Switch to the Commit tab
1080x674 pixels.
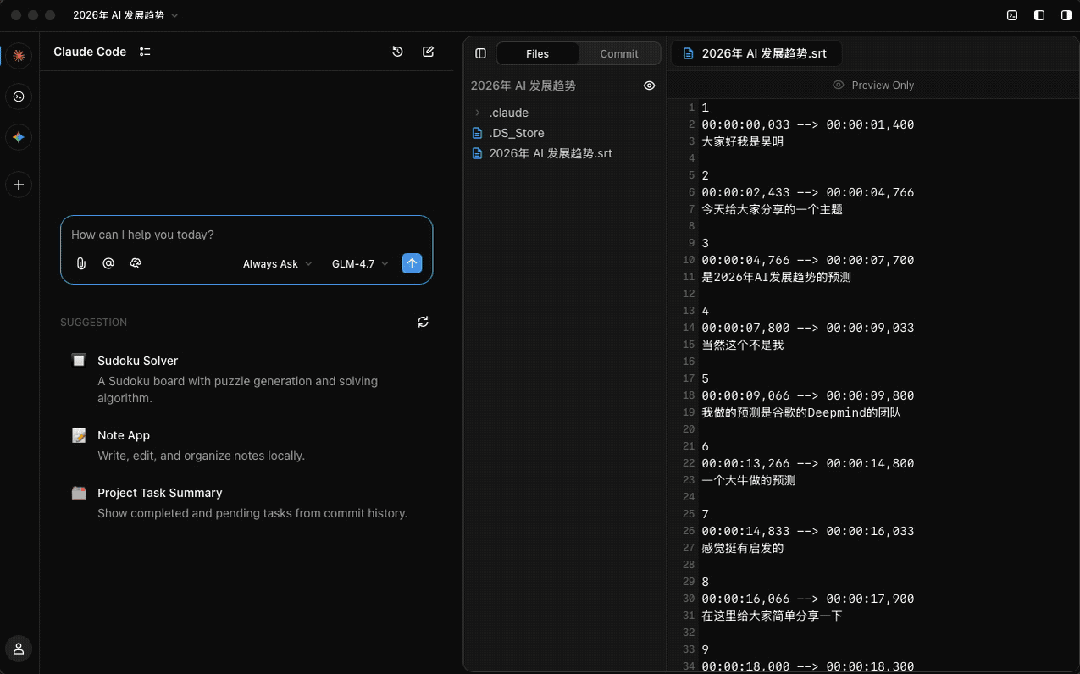point(619,54)
